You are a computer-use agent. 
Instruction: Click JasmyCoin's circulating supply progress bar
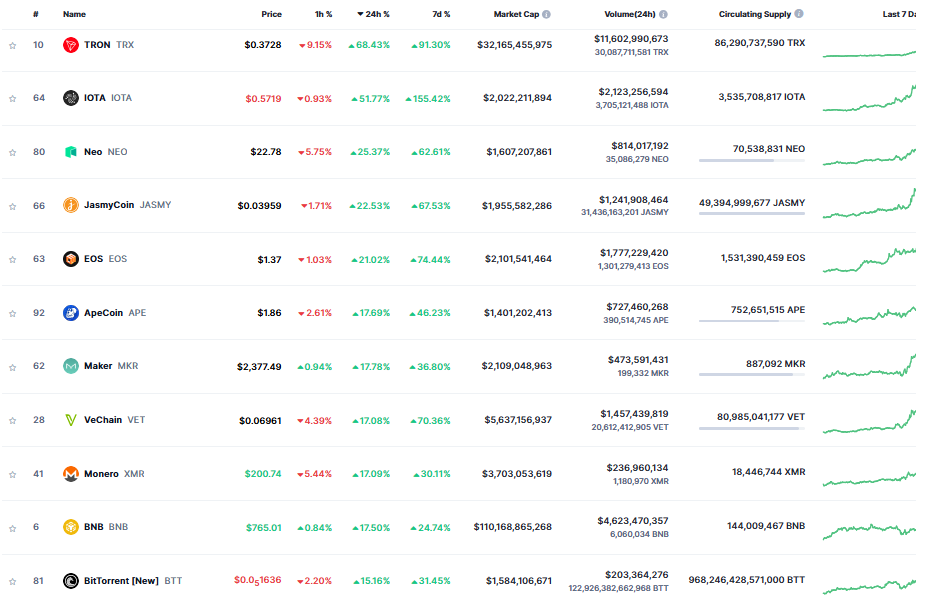point(752,214)
